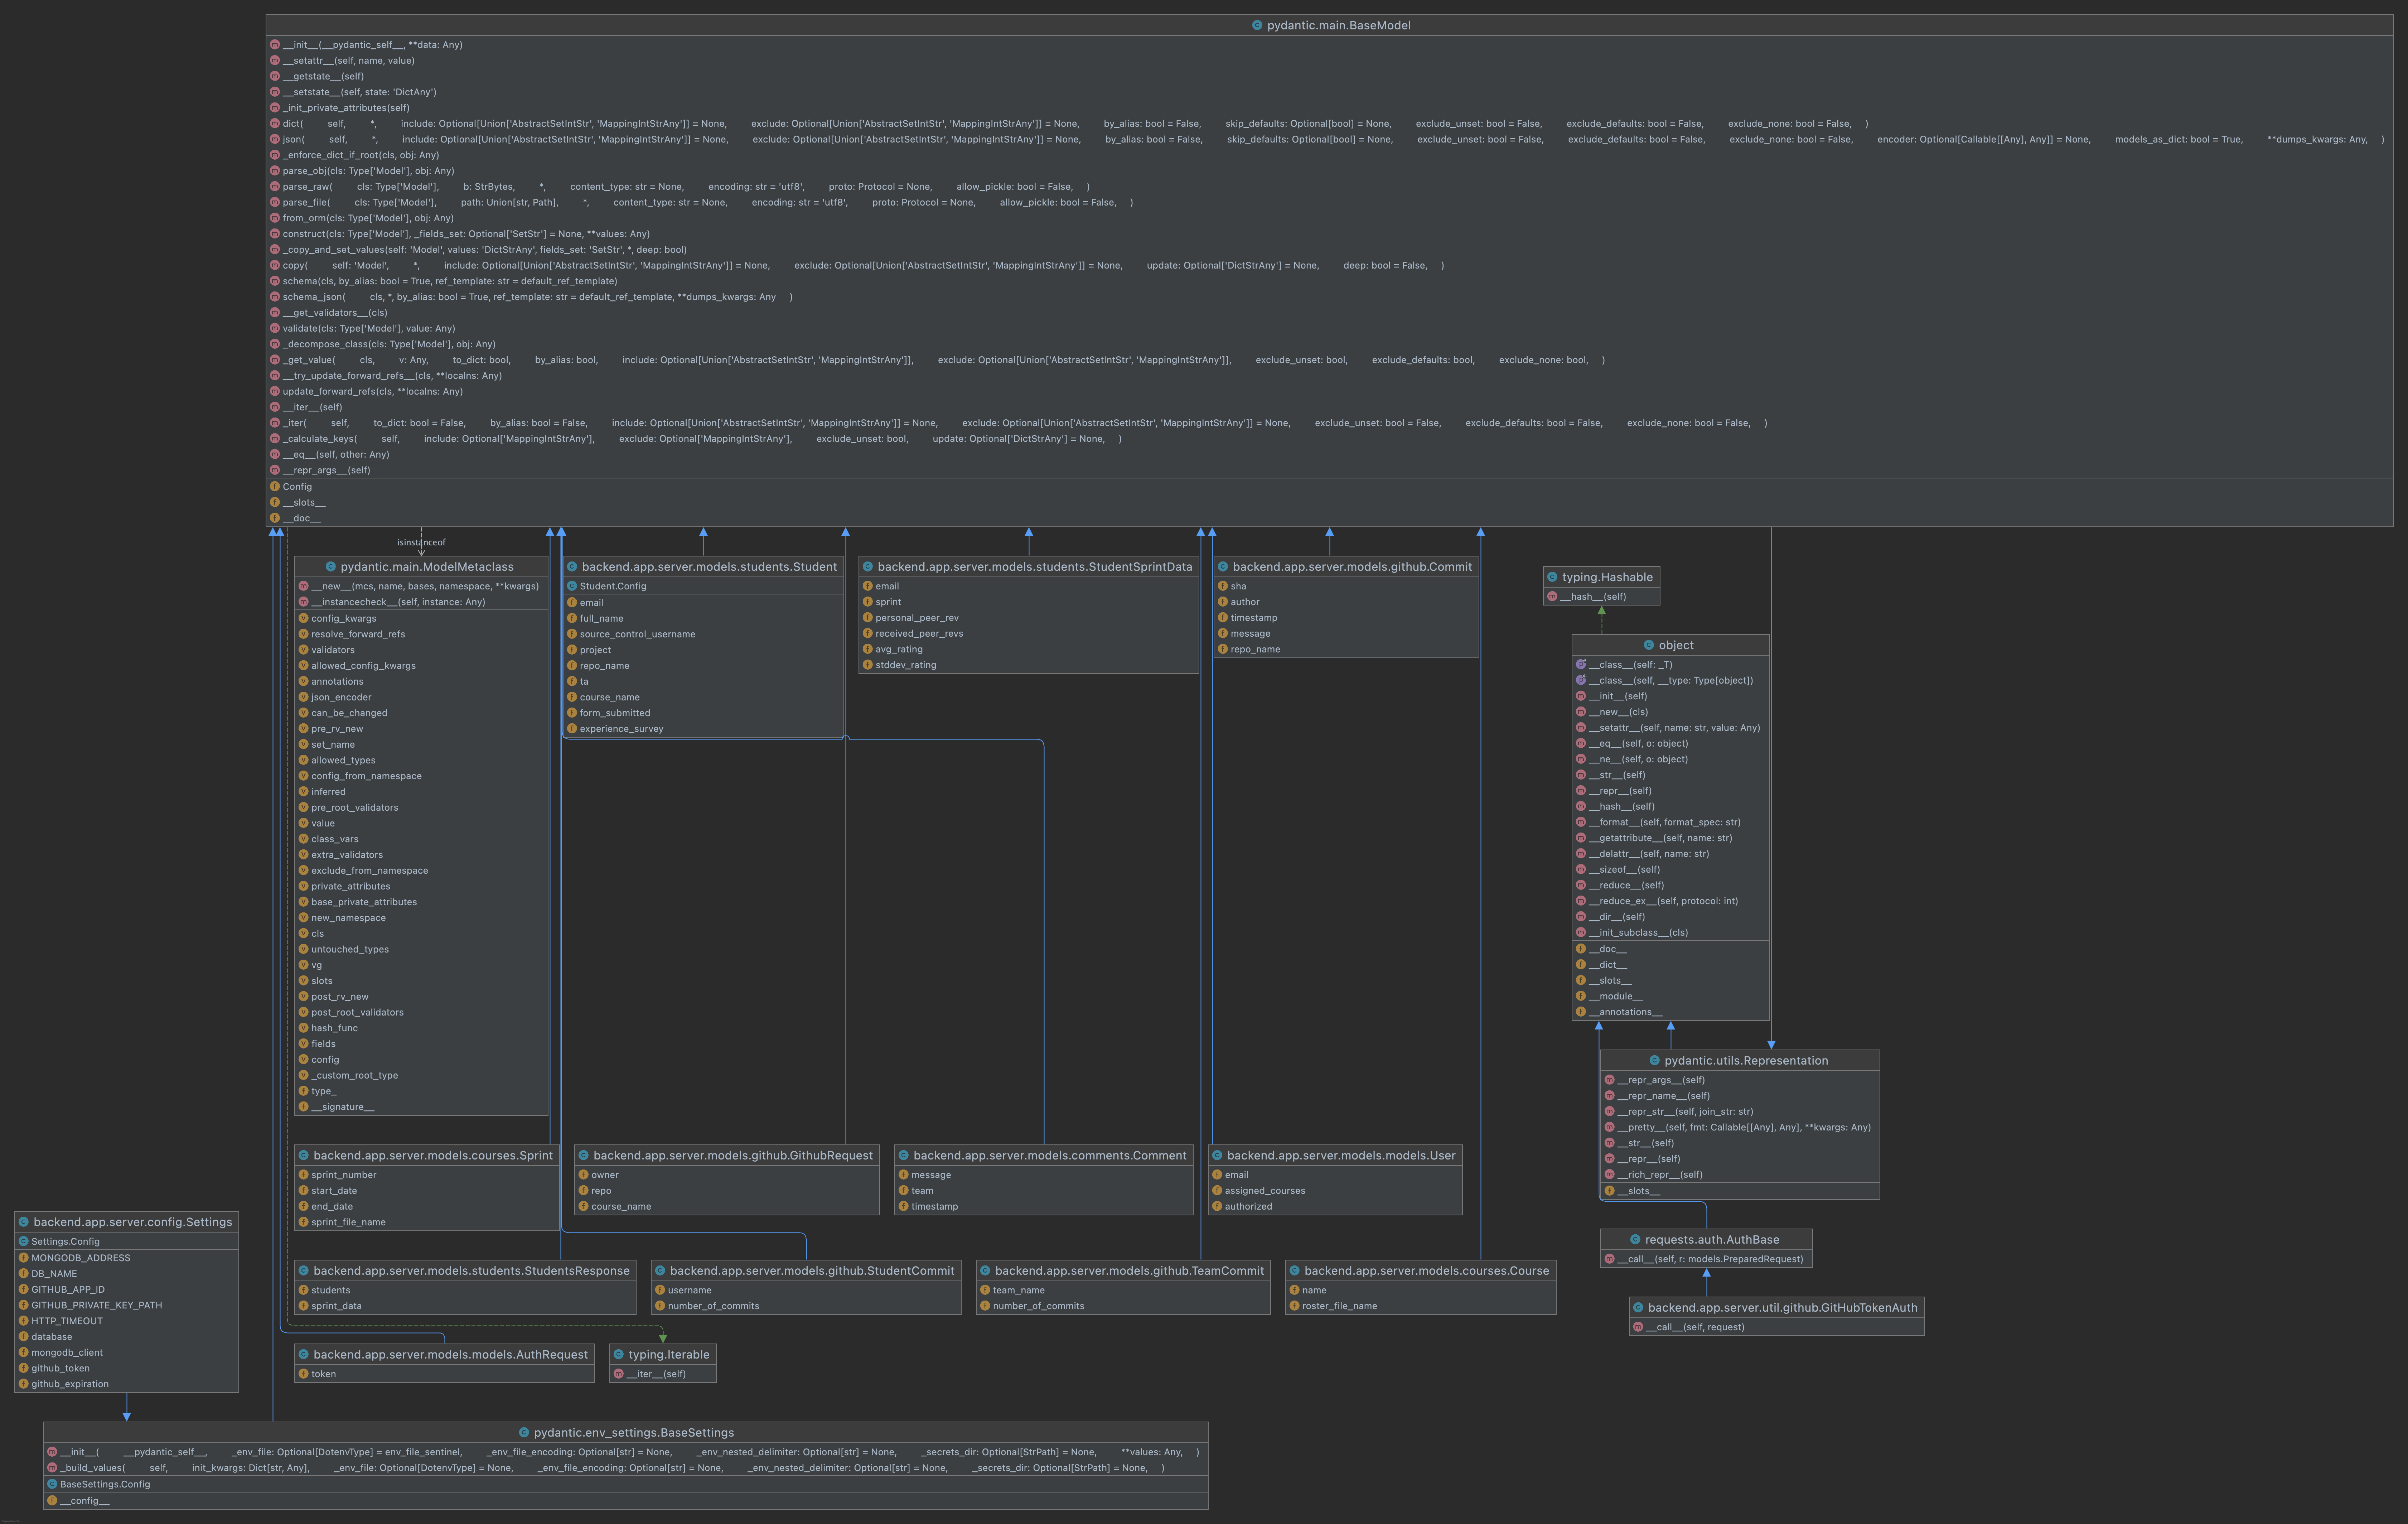
Task: Click the typing.Iterable class icon
Action: coord(618,1355)
